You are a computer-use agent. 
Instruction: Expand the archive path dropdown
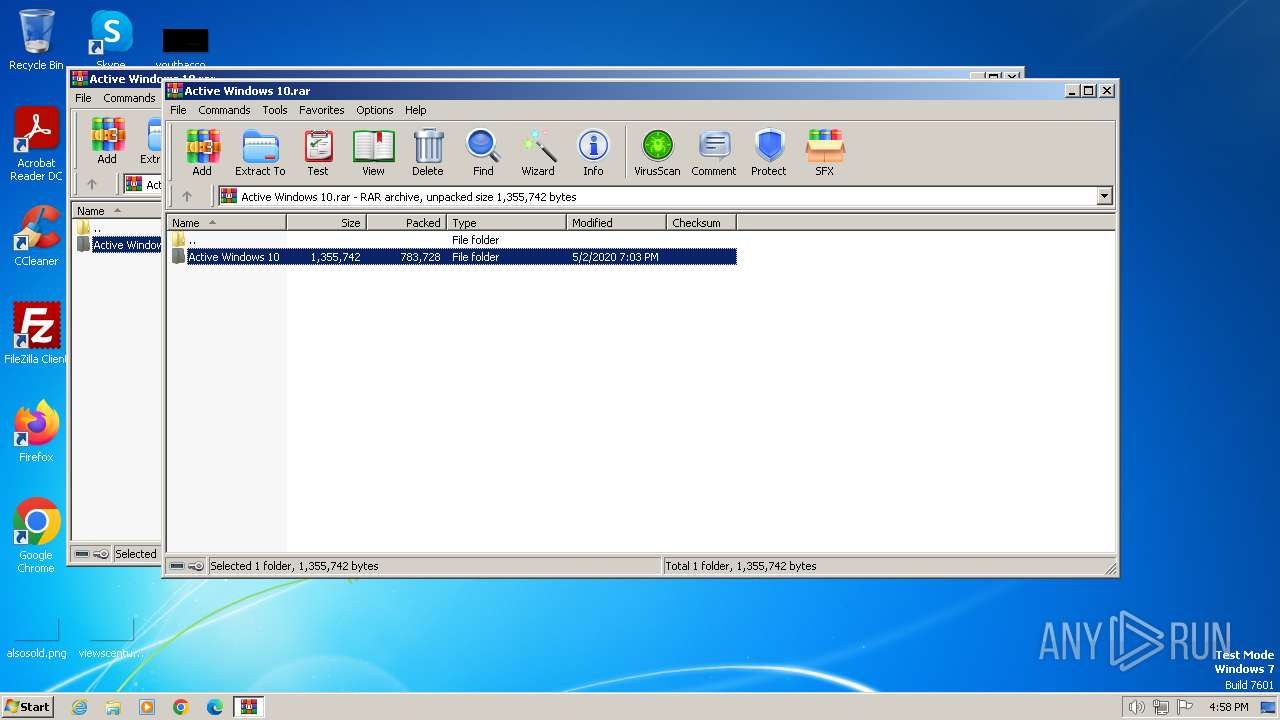(1105, 196)
